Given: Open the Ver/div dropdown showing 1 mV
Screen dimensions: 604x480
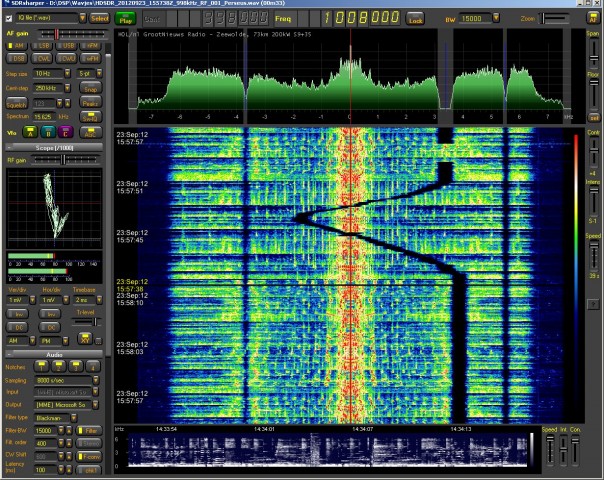Looking at the screenshot, I should 33,300.
